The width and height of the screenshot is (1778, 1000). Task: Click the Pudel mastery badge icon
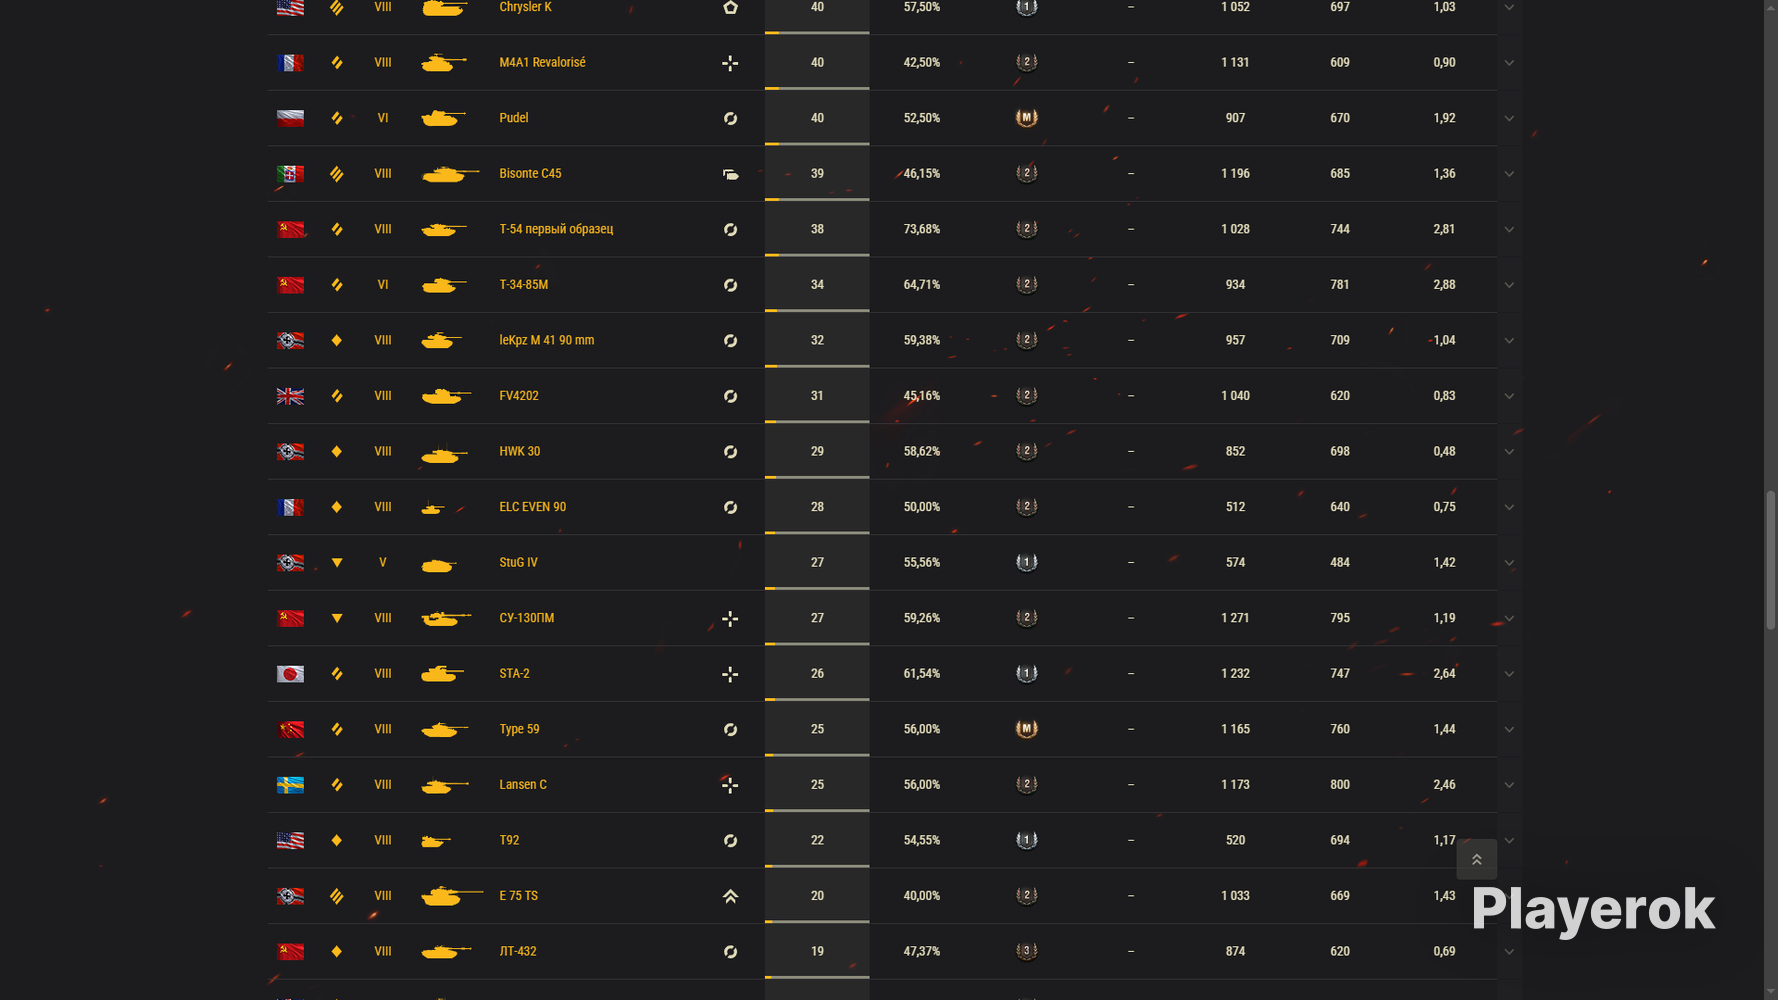point(1026,118)
